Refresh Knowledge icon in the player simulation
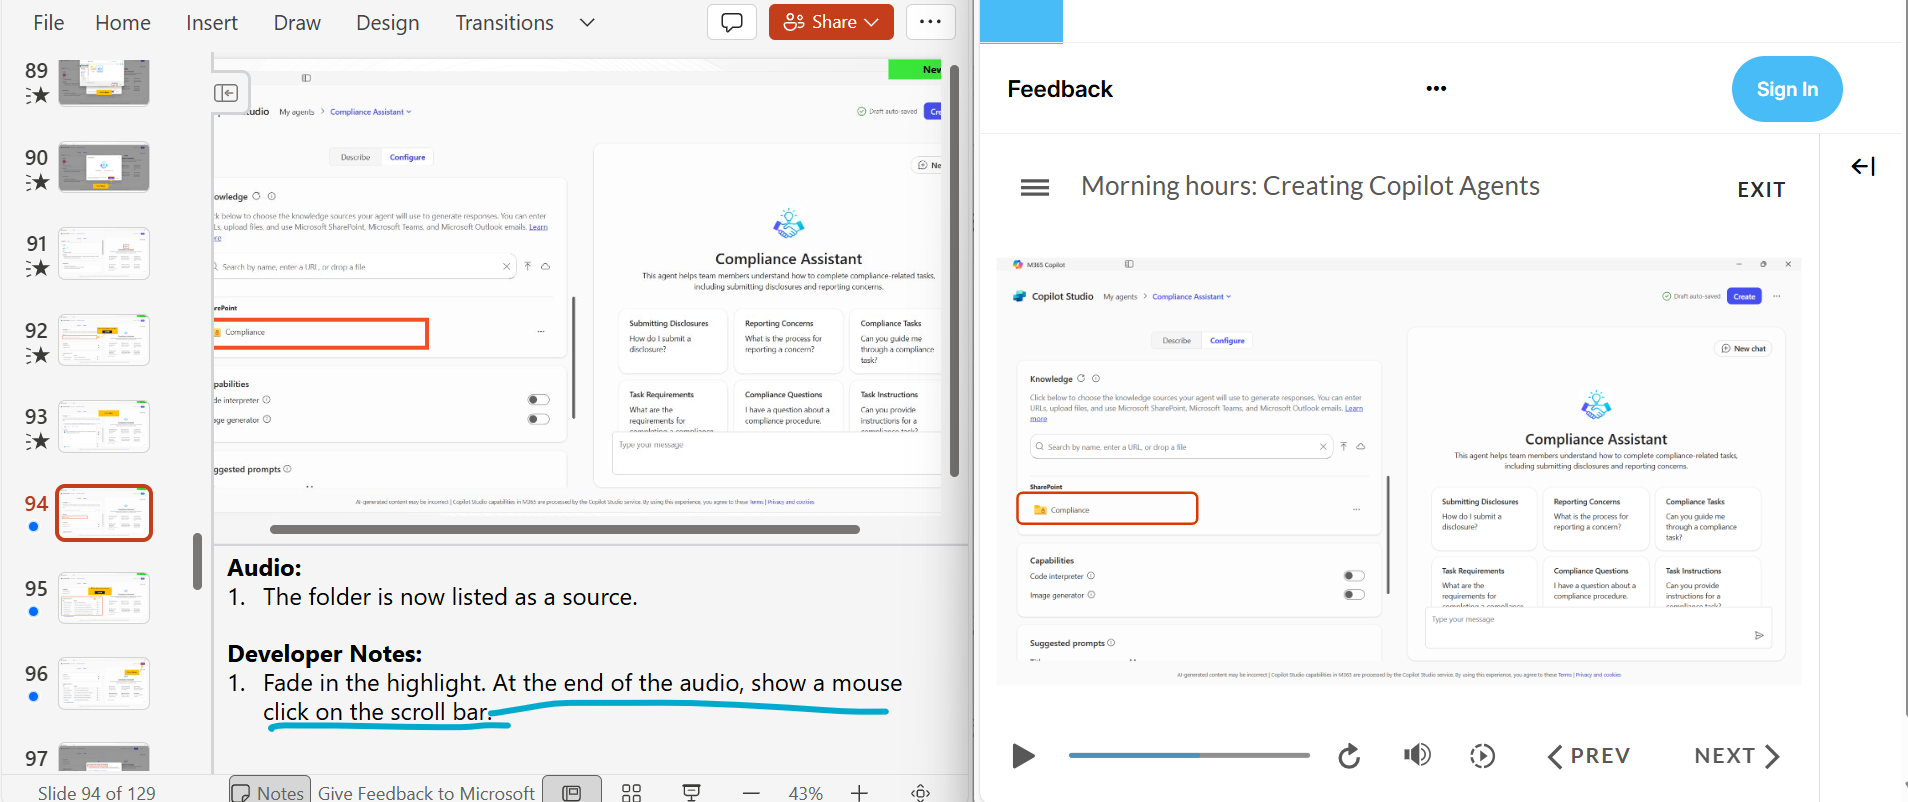 pyautogui.click(x=1081, y=378)
